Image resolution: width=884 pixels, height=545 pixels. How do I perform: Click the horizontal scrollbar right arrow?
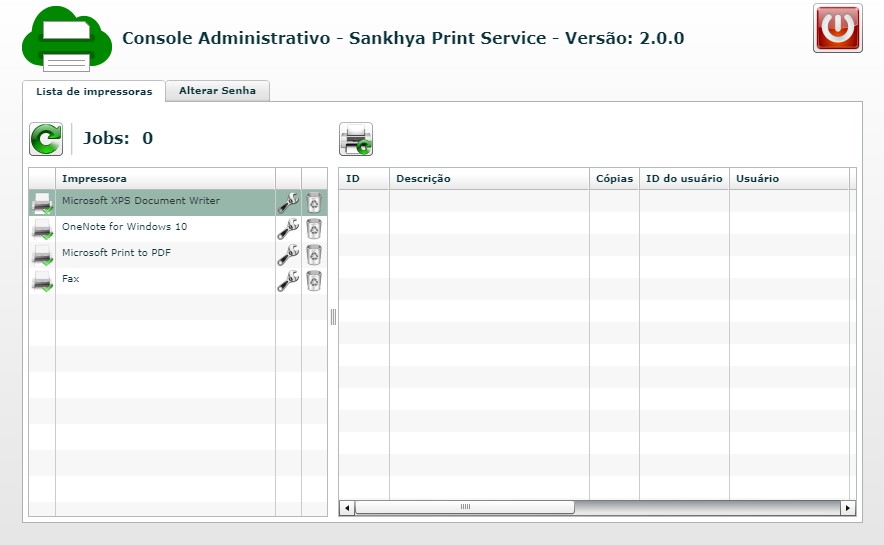click(847, 508)
